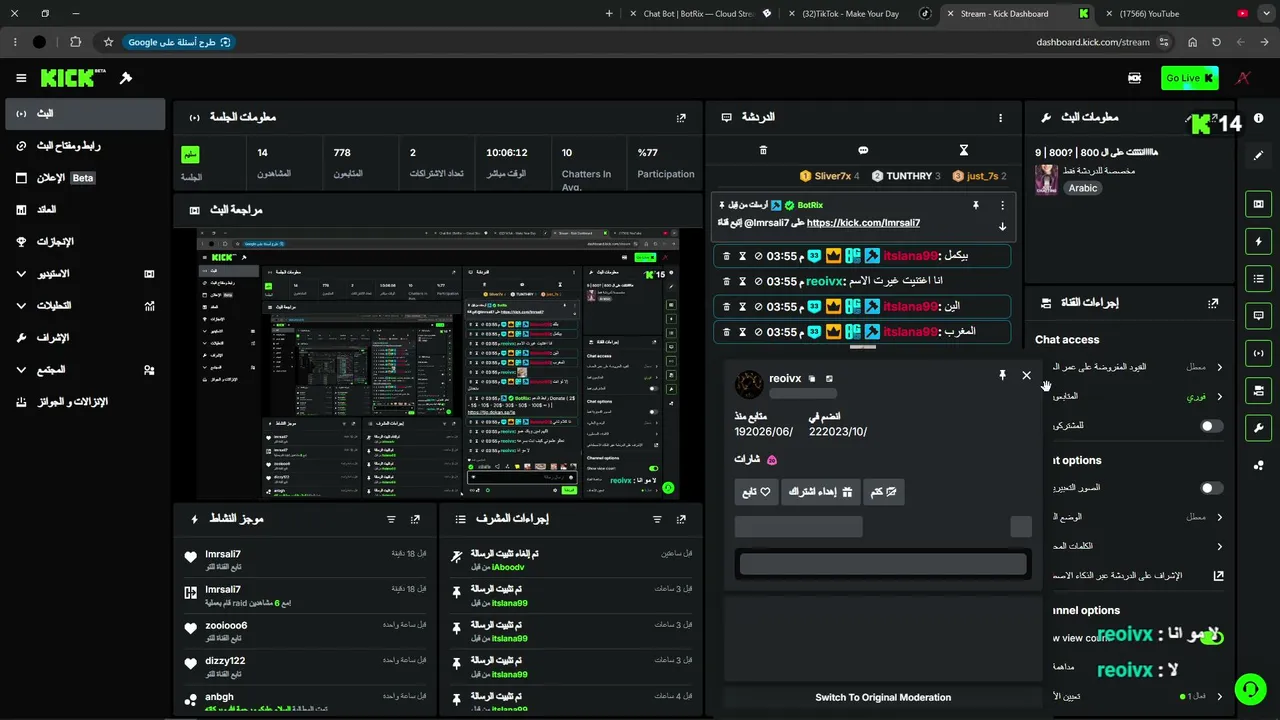
Task: Toggle the subscribers-only chat switch
Action: [x=1211, y=426]
